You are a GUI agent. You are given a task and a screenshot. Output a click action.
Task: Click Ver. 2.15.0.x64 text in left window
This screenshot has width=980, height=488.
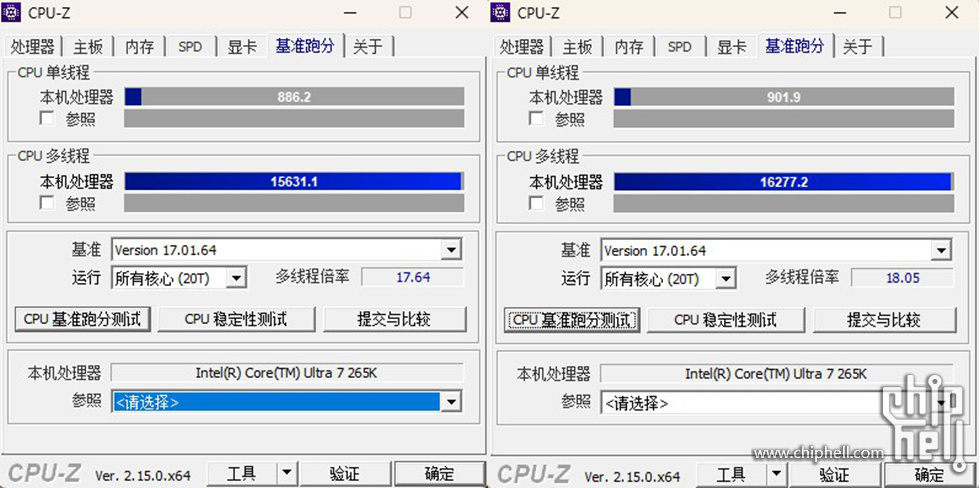click(x=142, y=476)
